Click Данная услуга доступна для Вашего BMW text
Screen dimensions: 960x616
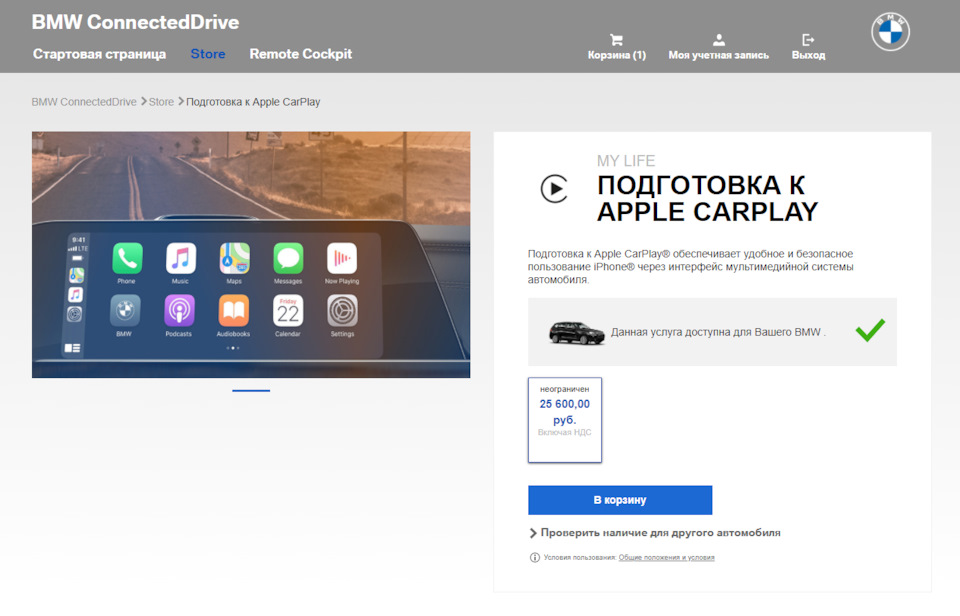(x=718, y=332)
